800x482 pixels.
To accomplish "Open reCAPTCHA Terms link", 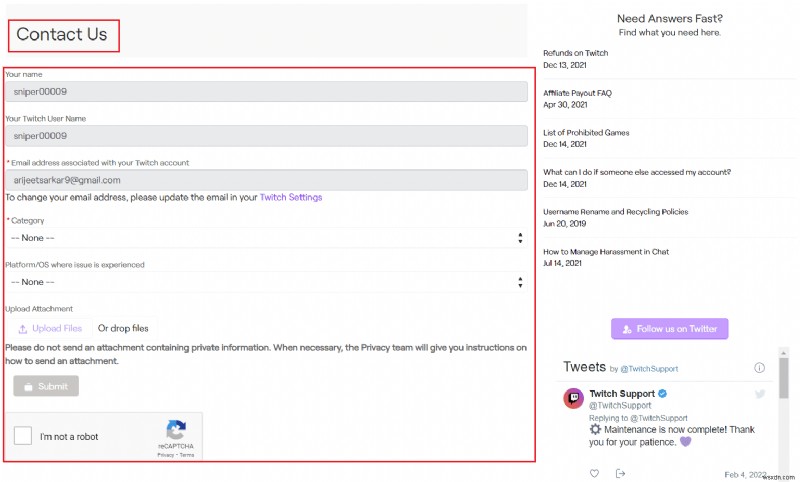I will click(187, 455).
